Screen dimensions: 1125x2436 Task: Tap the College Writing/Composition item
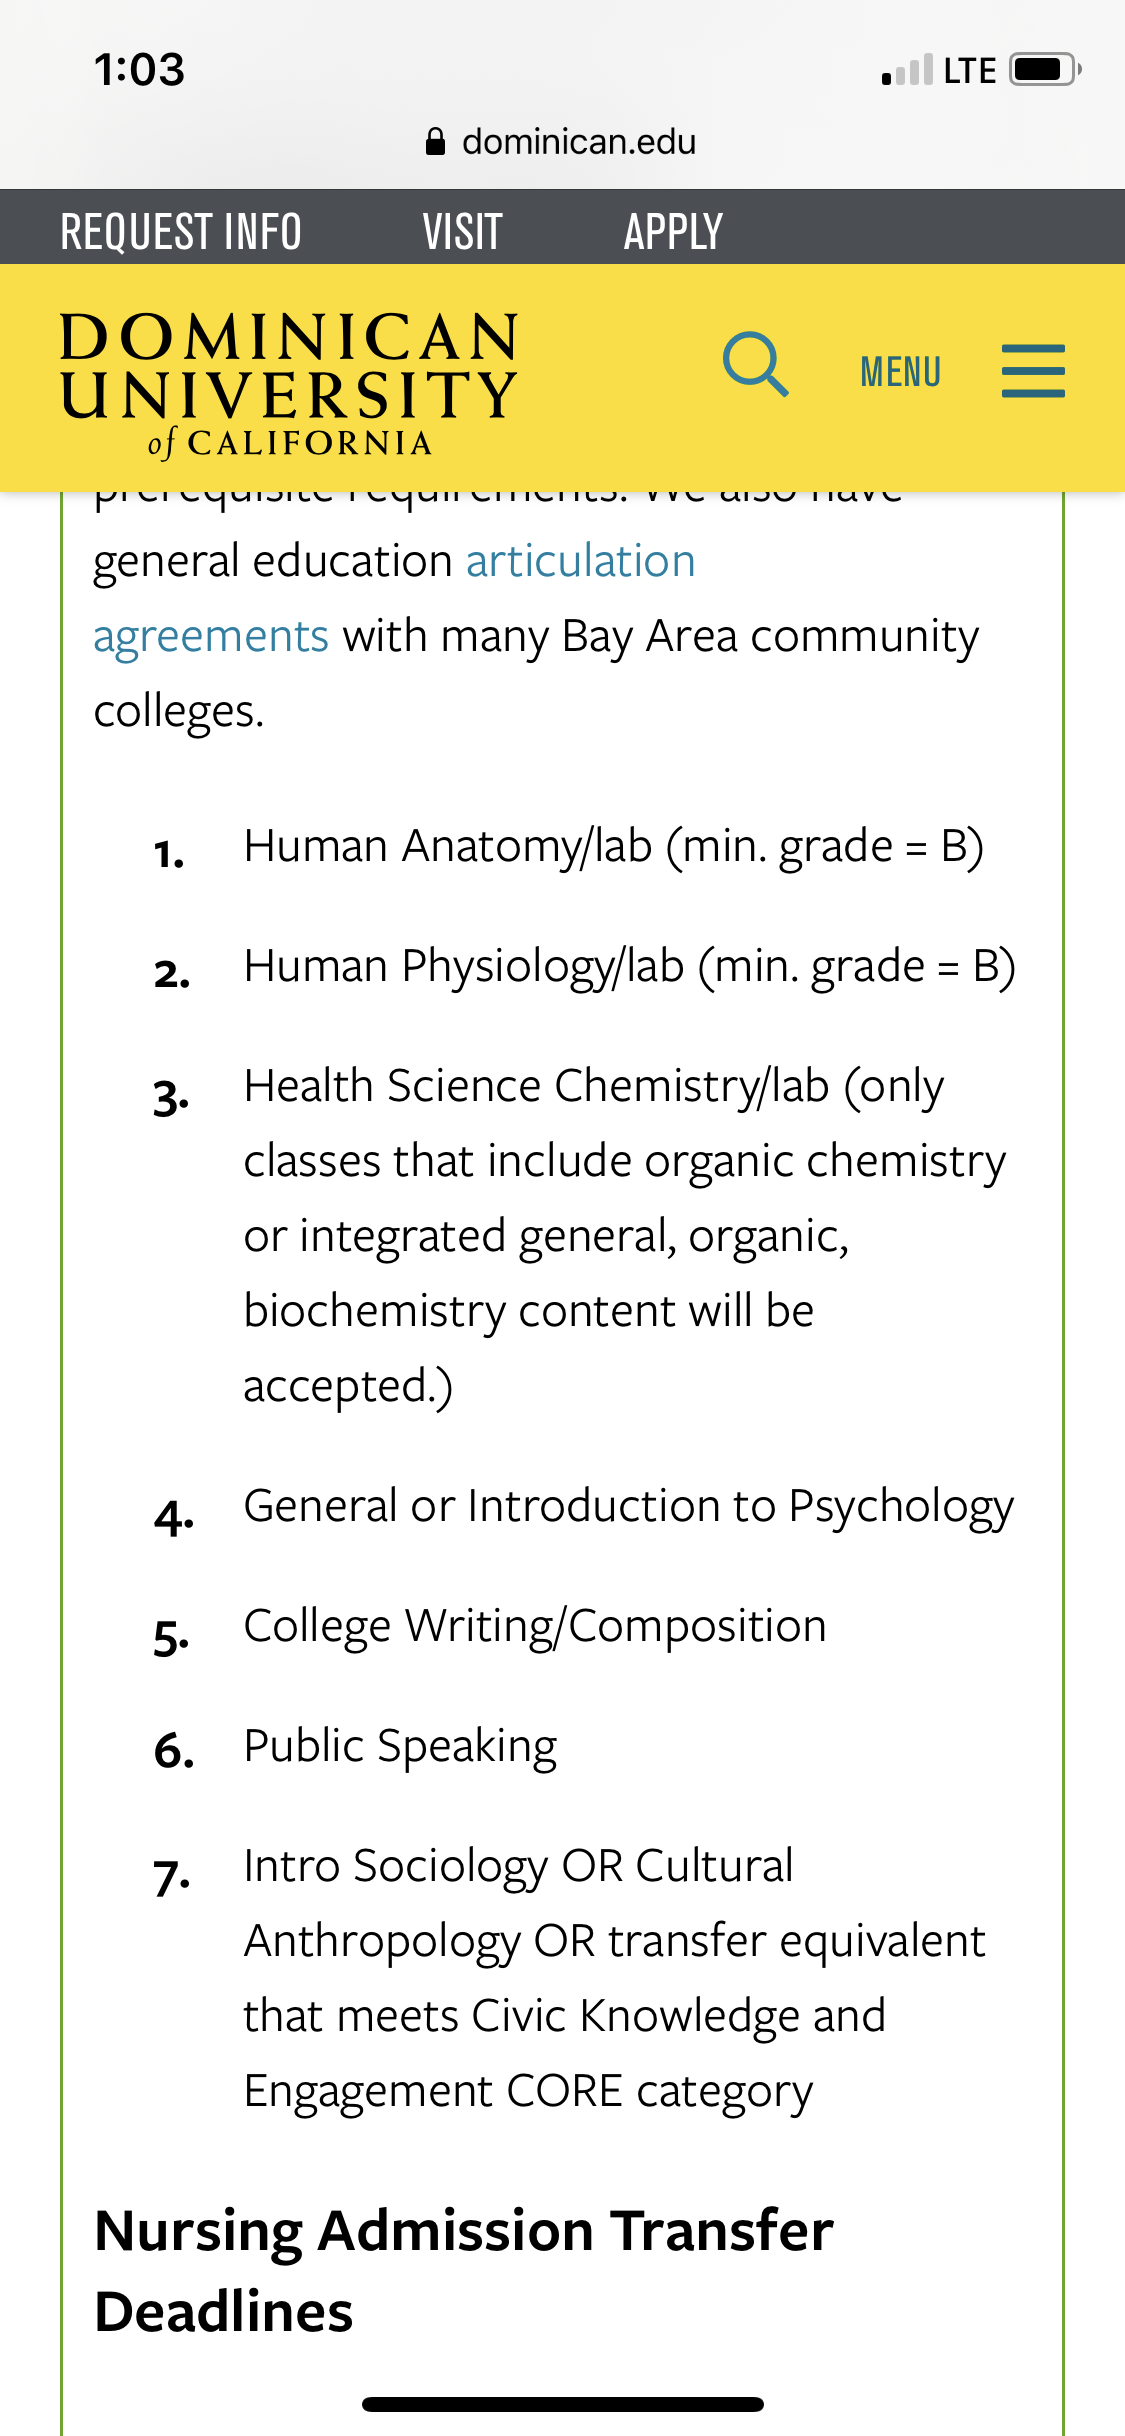point(535,1626)
